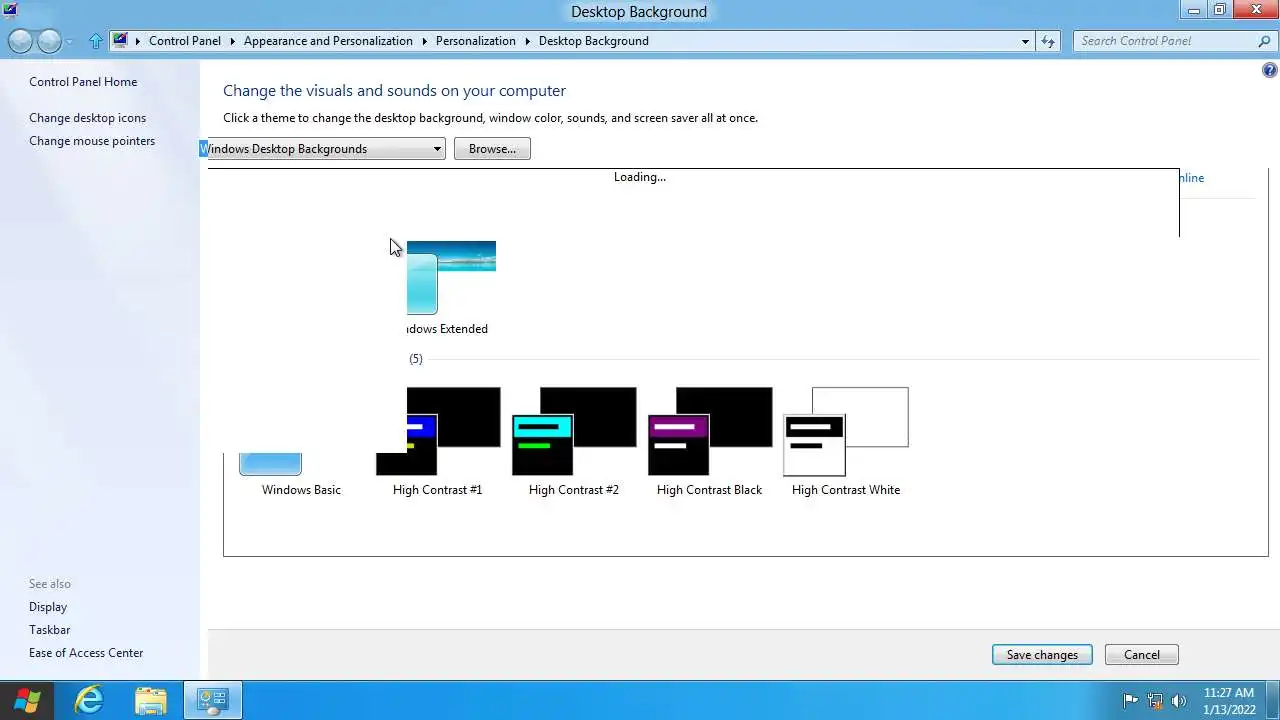Click the volume speaker tray icon
The image size is (1280, 720).
pyautogui.click(x=1179, y=701)
